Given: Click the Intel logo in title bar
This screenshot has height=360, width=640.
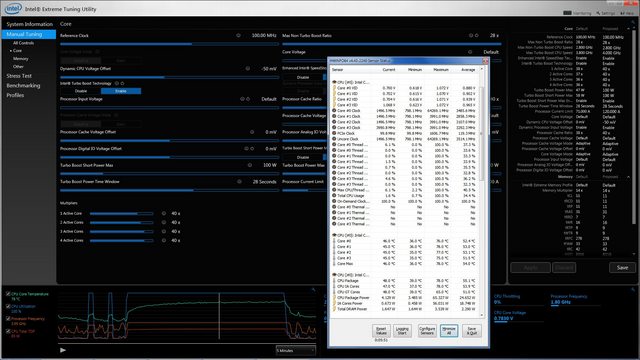Looking at the screenshot, I should tap(13, 8).
